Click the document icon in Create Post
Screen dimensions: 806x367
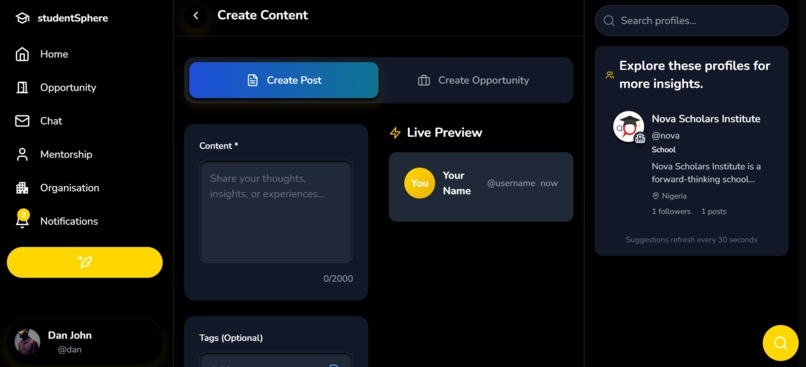252,80
